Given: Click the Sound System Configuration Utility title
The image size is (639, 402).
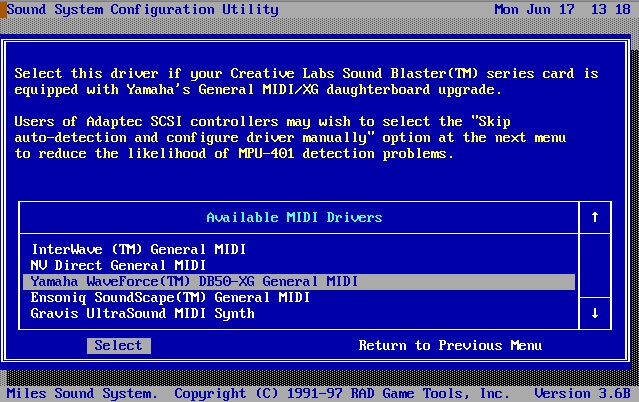Looking at the screenshot, I should 143,9.
